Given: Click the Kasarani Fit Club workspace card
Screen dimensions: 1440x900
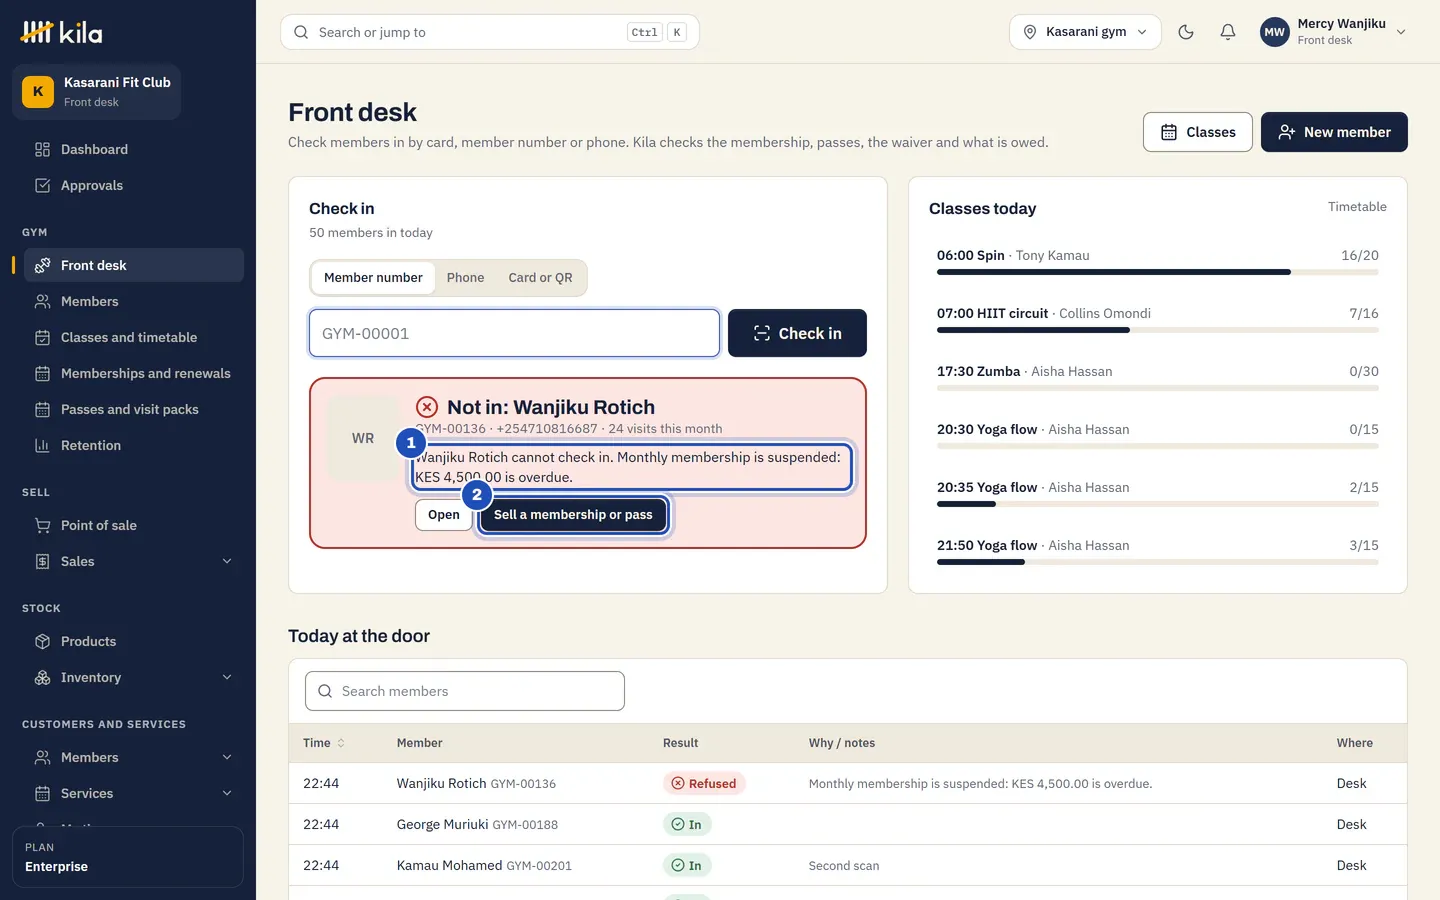Looking at the screenshot, I should tap(96, 92).
